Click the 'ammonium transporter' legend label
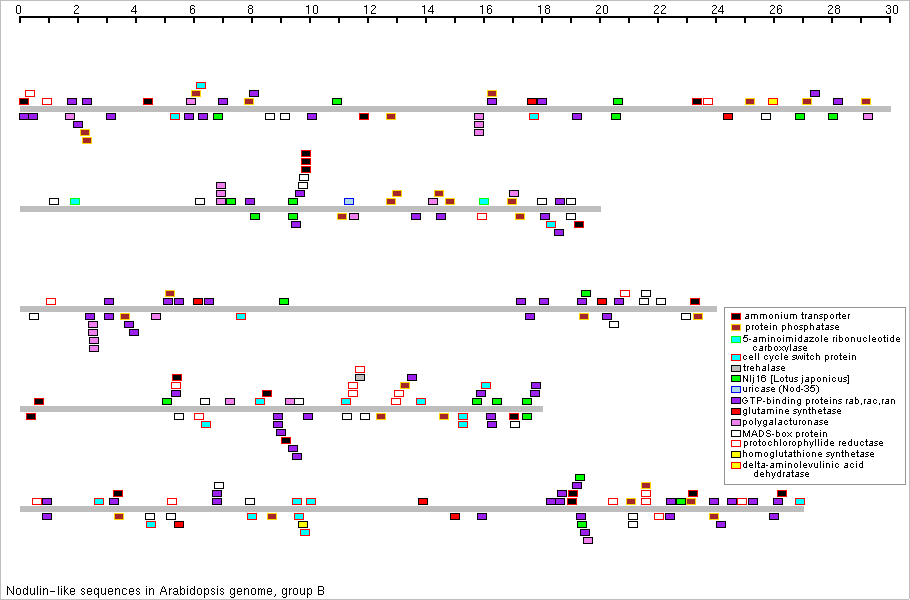Viewport: 910px width, 600px height. click(797, 316)
